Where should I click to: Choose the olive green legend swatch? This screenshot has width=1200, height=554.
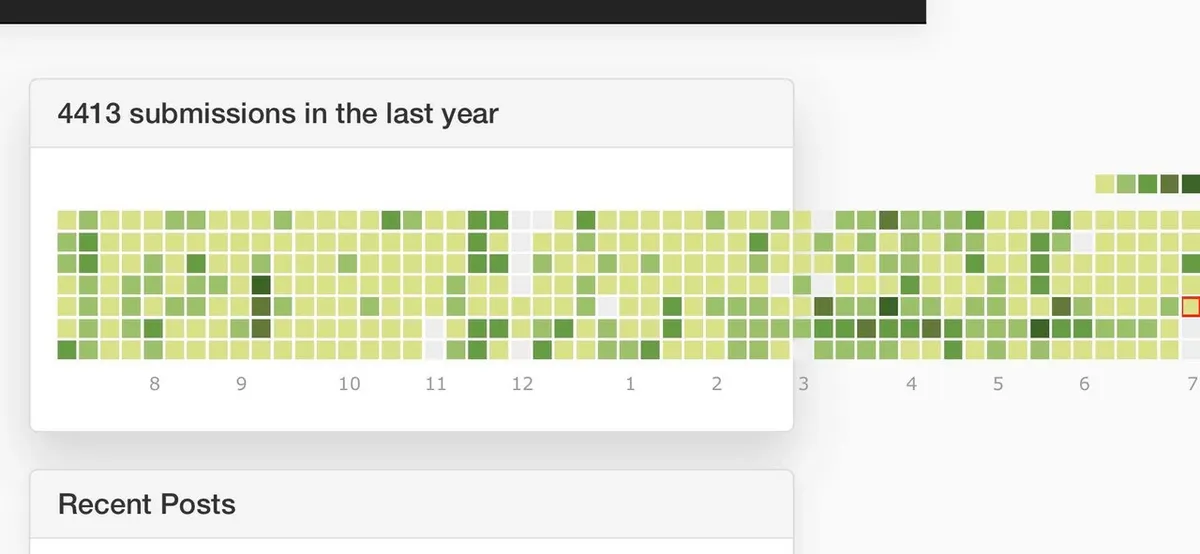[x=1169, y=184]
